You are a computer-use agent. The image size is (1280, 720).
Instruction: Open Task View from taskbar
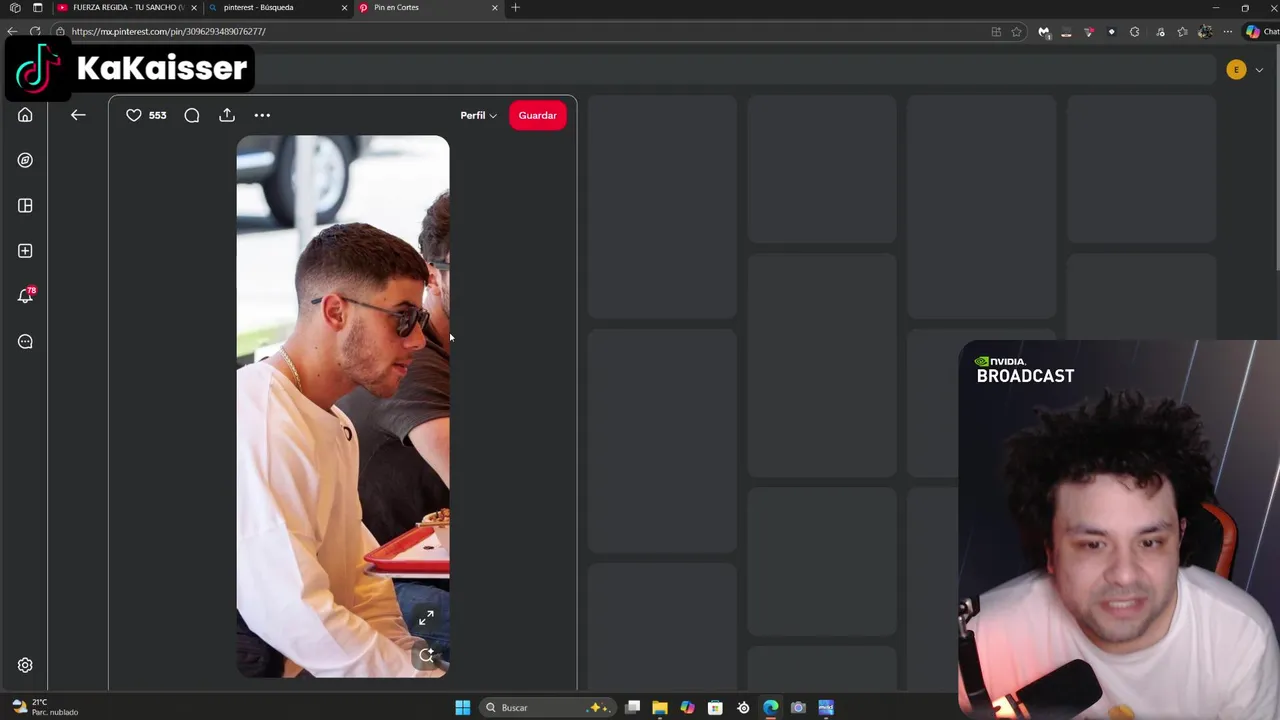coord(632,707)
